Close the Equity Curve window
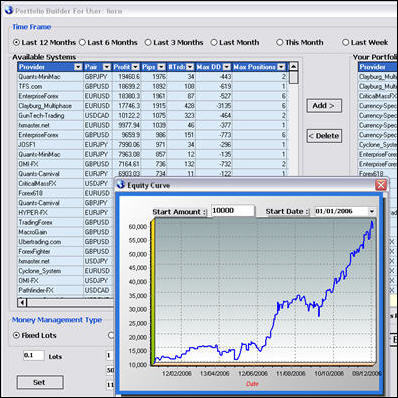The width and height of the screenshot is (398, 398). coord(381,185)
